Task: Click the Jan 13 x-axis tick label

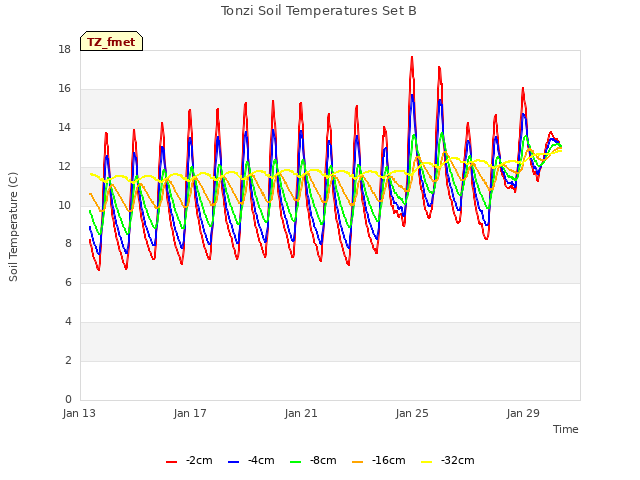Action: pyautogui.click(x=79, y=413)
